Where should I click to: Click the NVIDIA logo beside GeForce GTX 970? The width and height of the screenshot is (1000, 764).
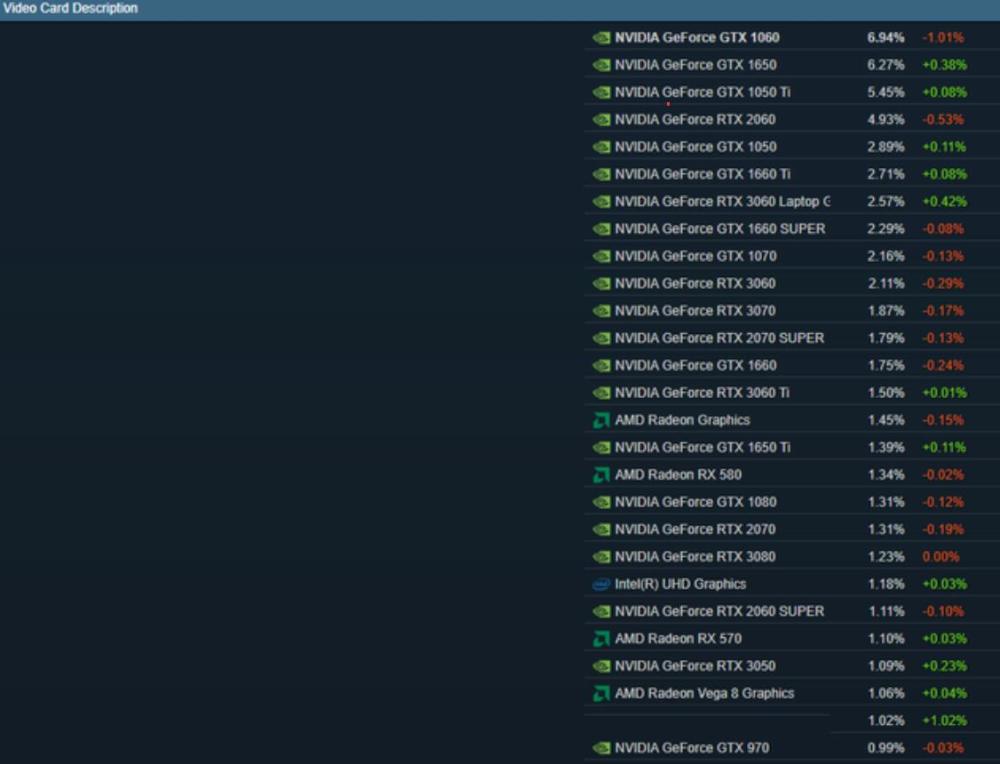601,748
